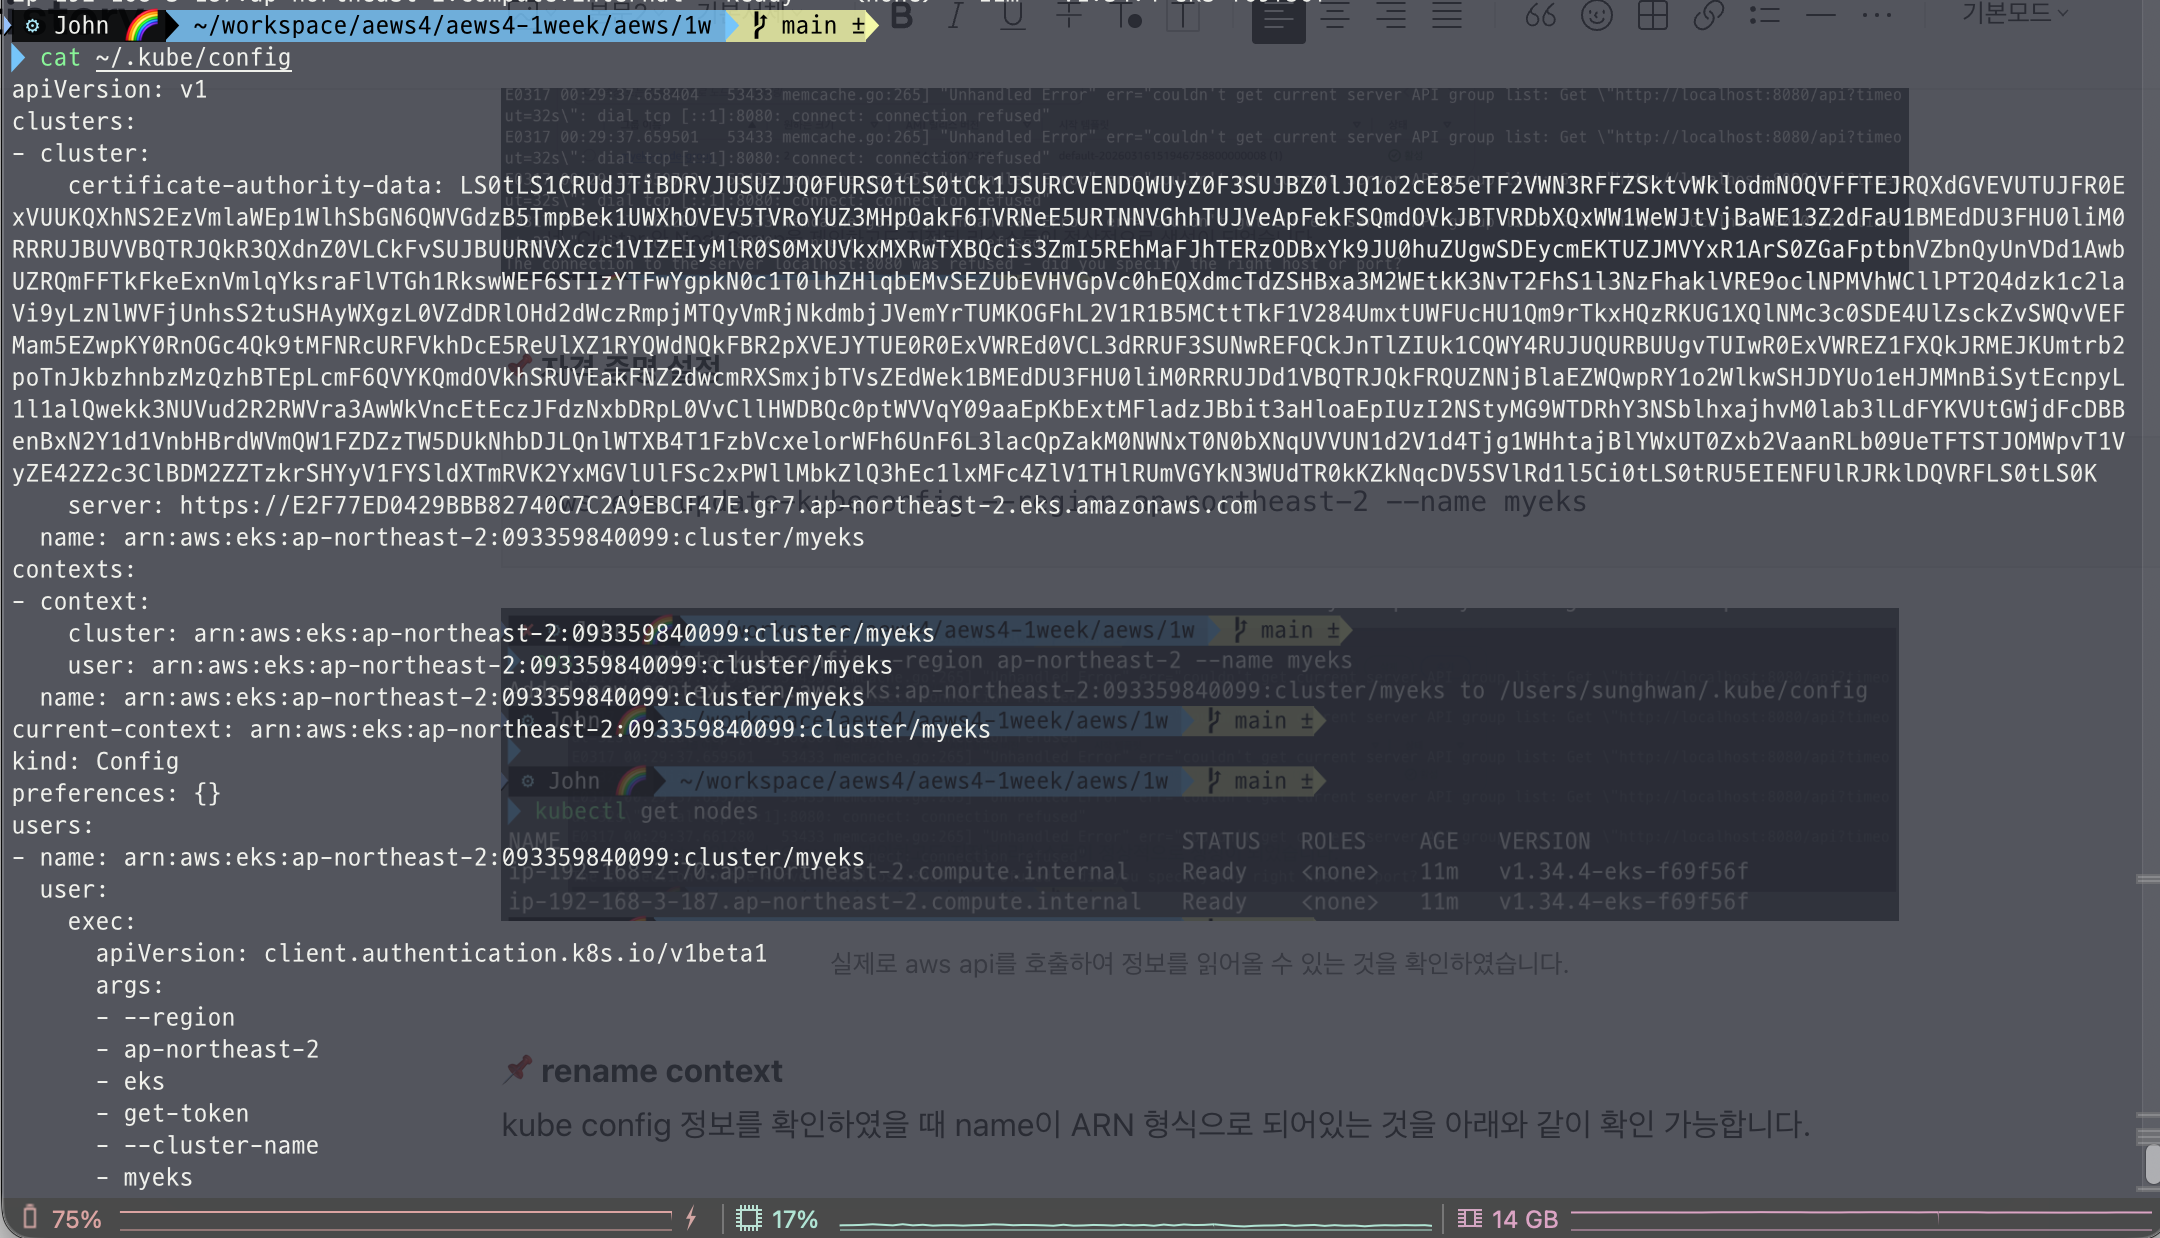Insert a table
2160x1238 pixels.
pyautogui.click(x=1653, y=15)
